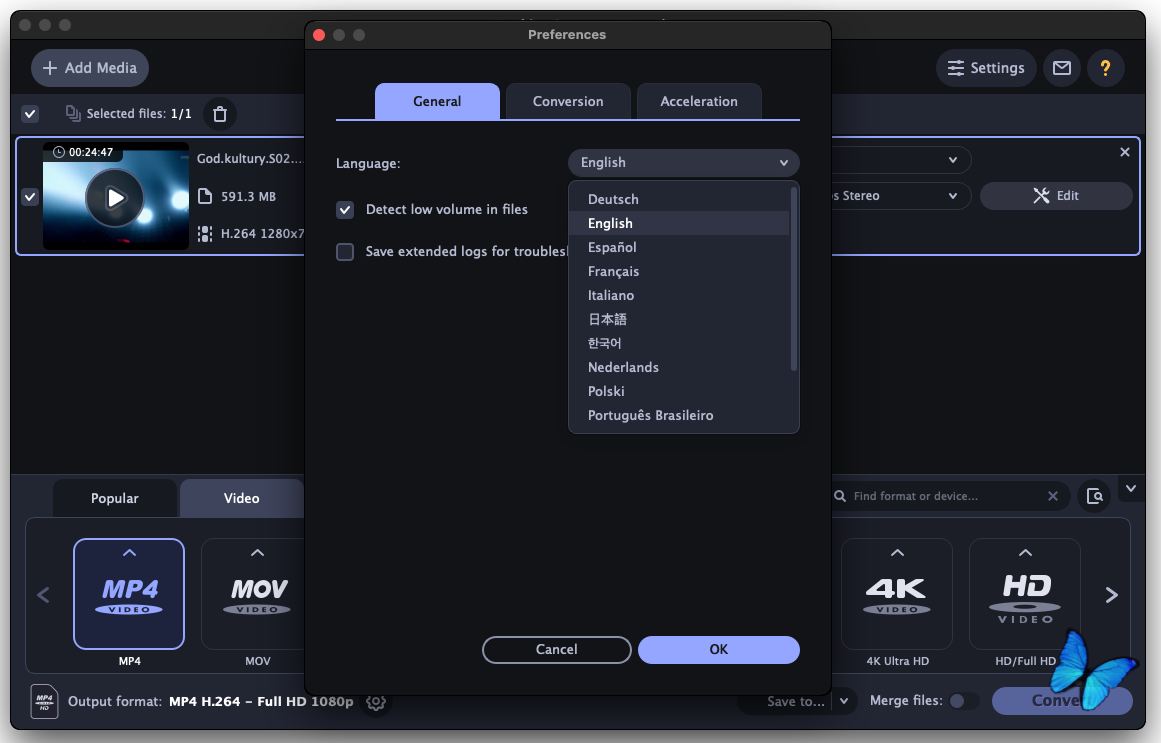Go to next formats with right arrow
Viewport: 1161px width, 743px height.
pyautogui.click(x=1111, y=595)
